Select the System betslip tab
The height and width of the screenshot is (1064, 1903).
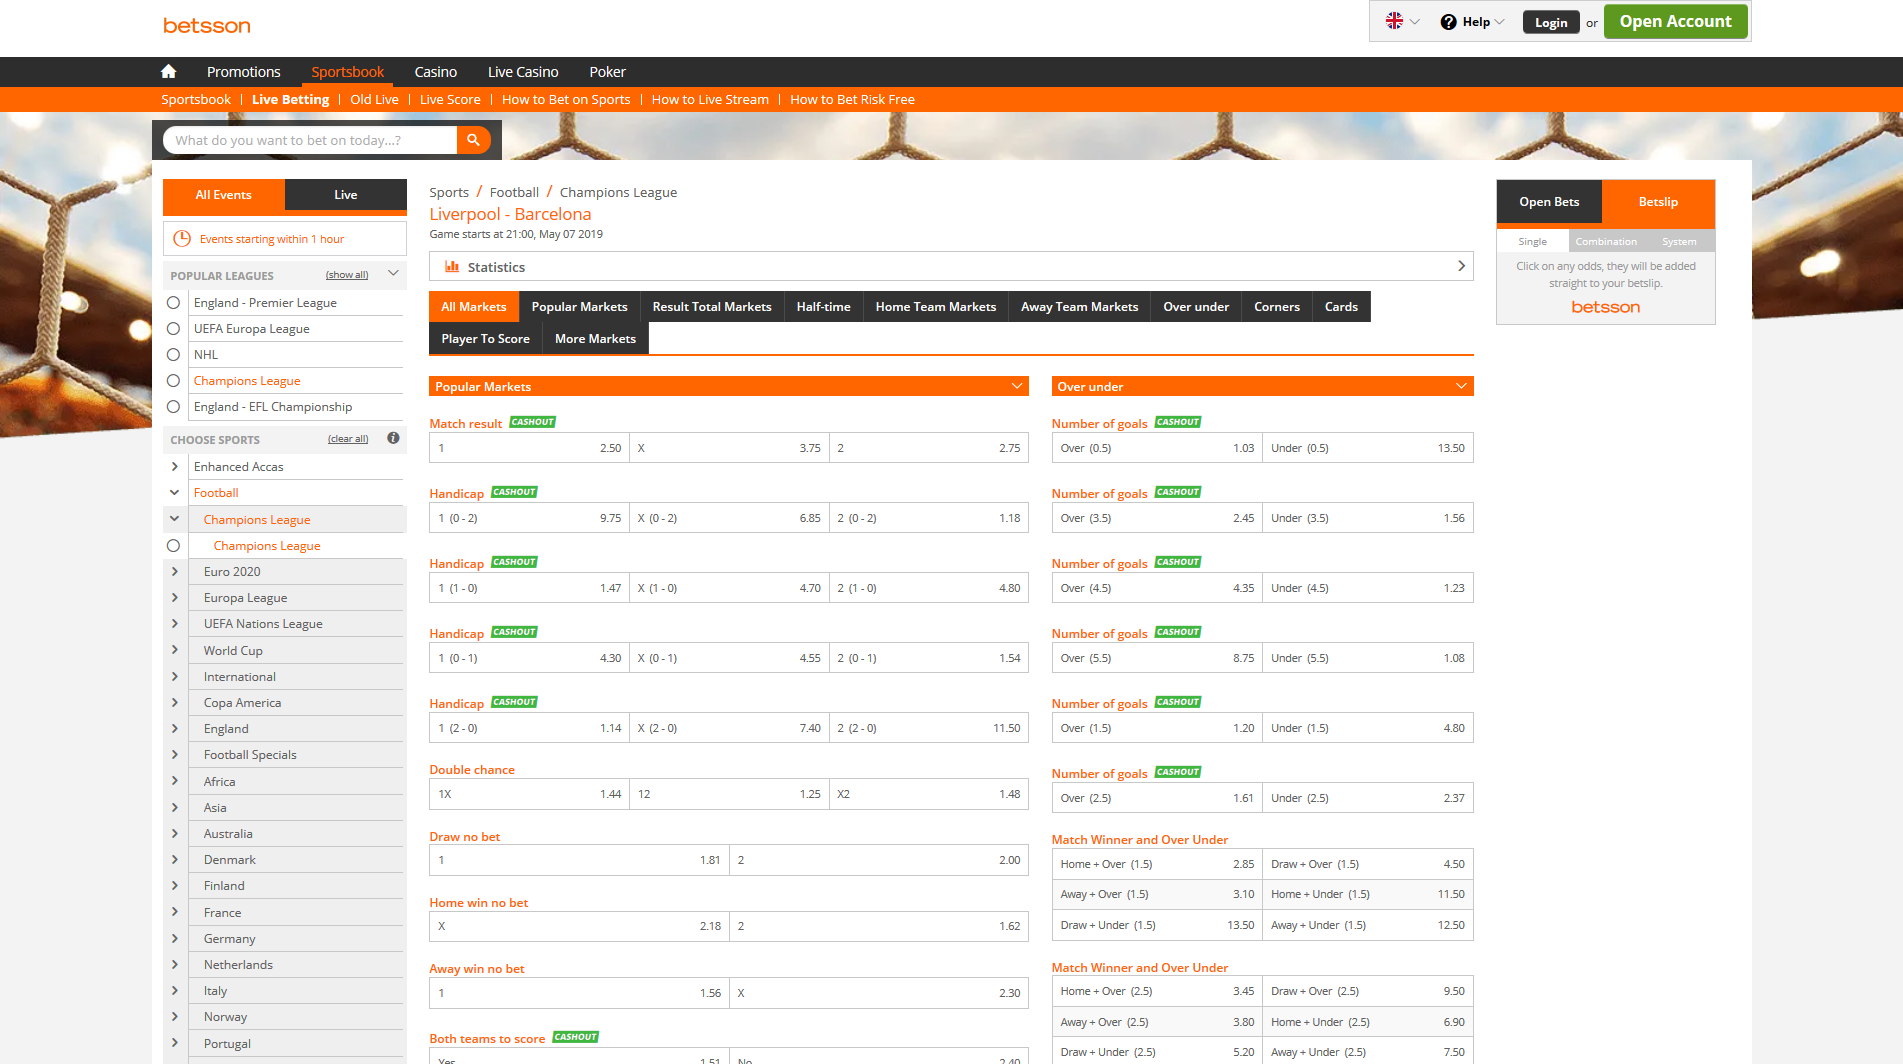coord(1679,242)
